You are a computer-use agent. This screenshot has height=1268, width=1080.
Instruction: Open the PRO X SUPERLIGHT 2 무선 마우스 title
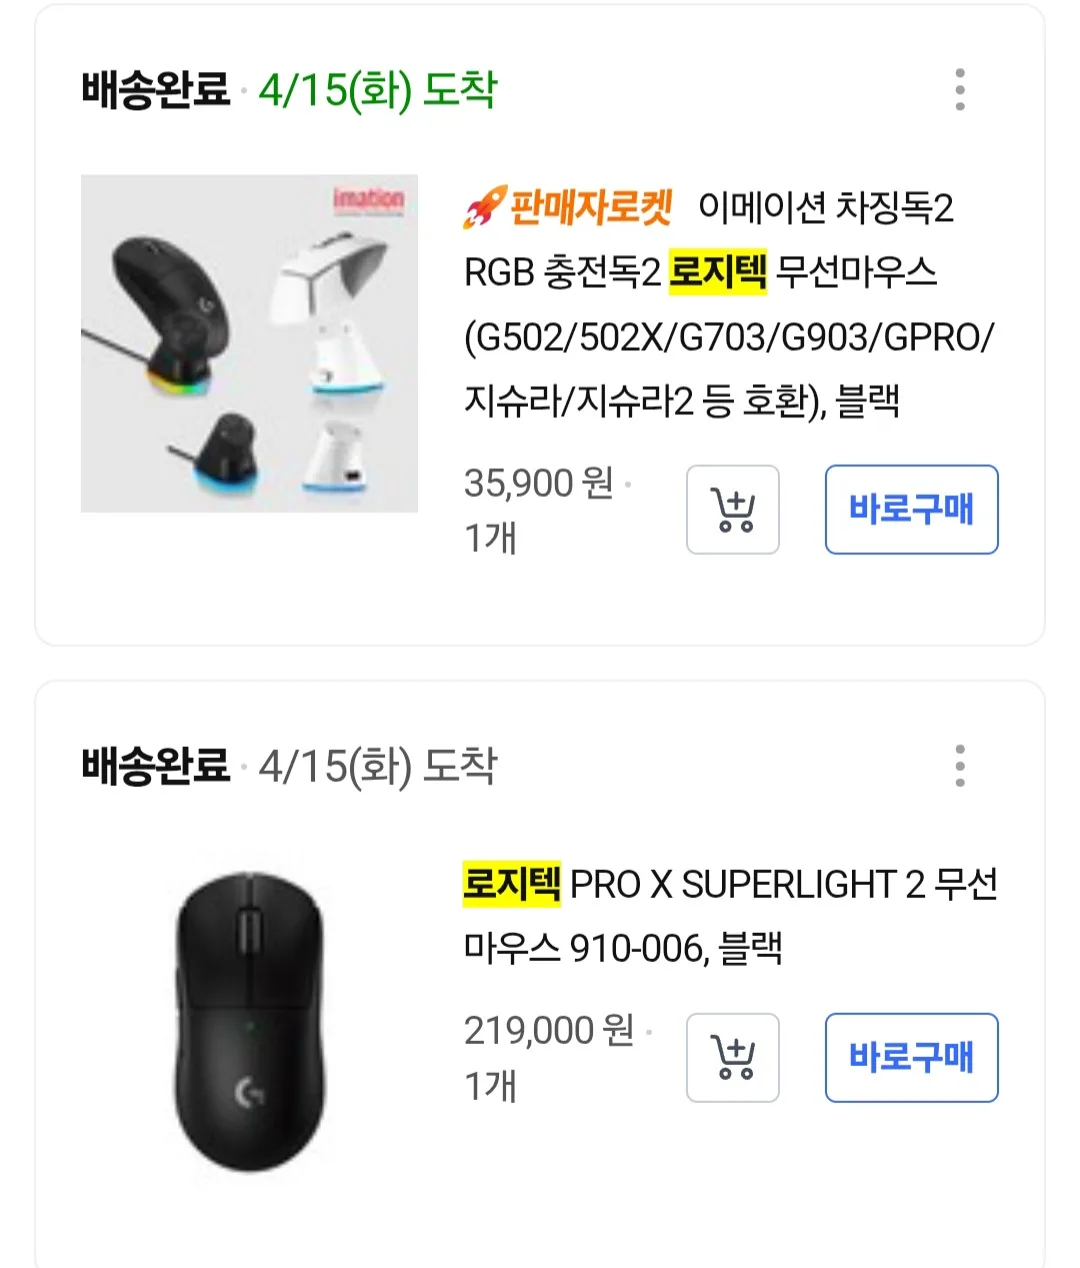coord(731,915)
